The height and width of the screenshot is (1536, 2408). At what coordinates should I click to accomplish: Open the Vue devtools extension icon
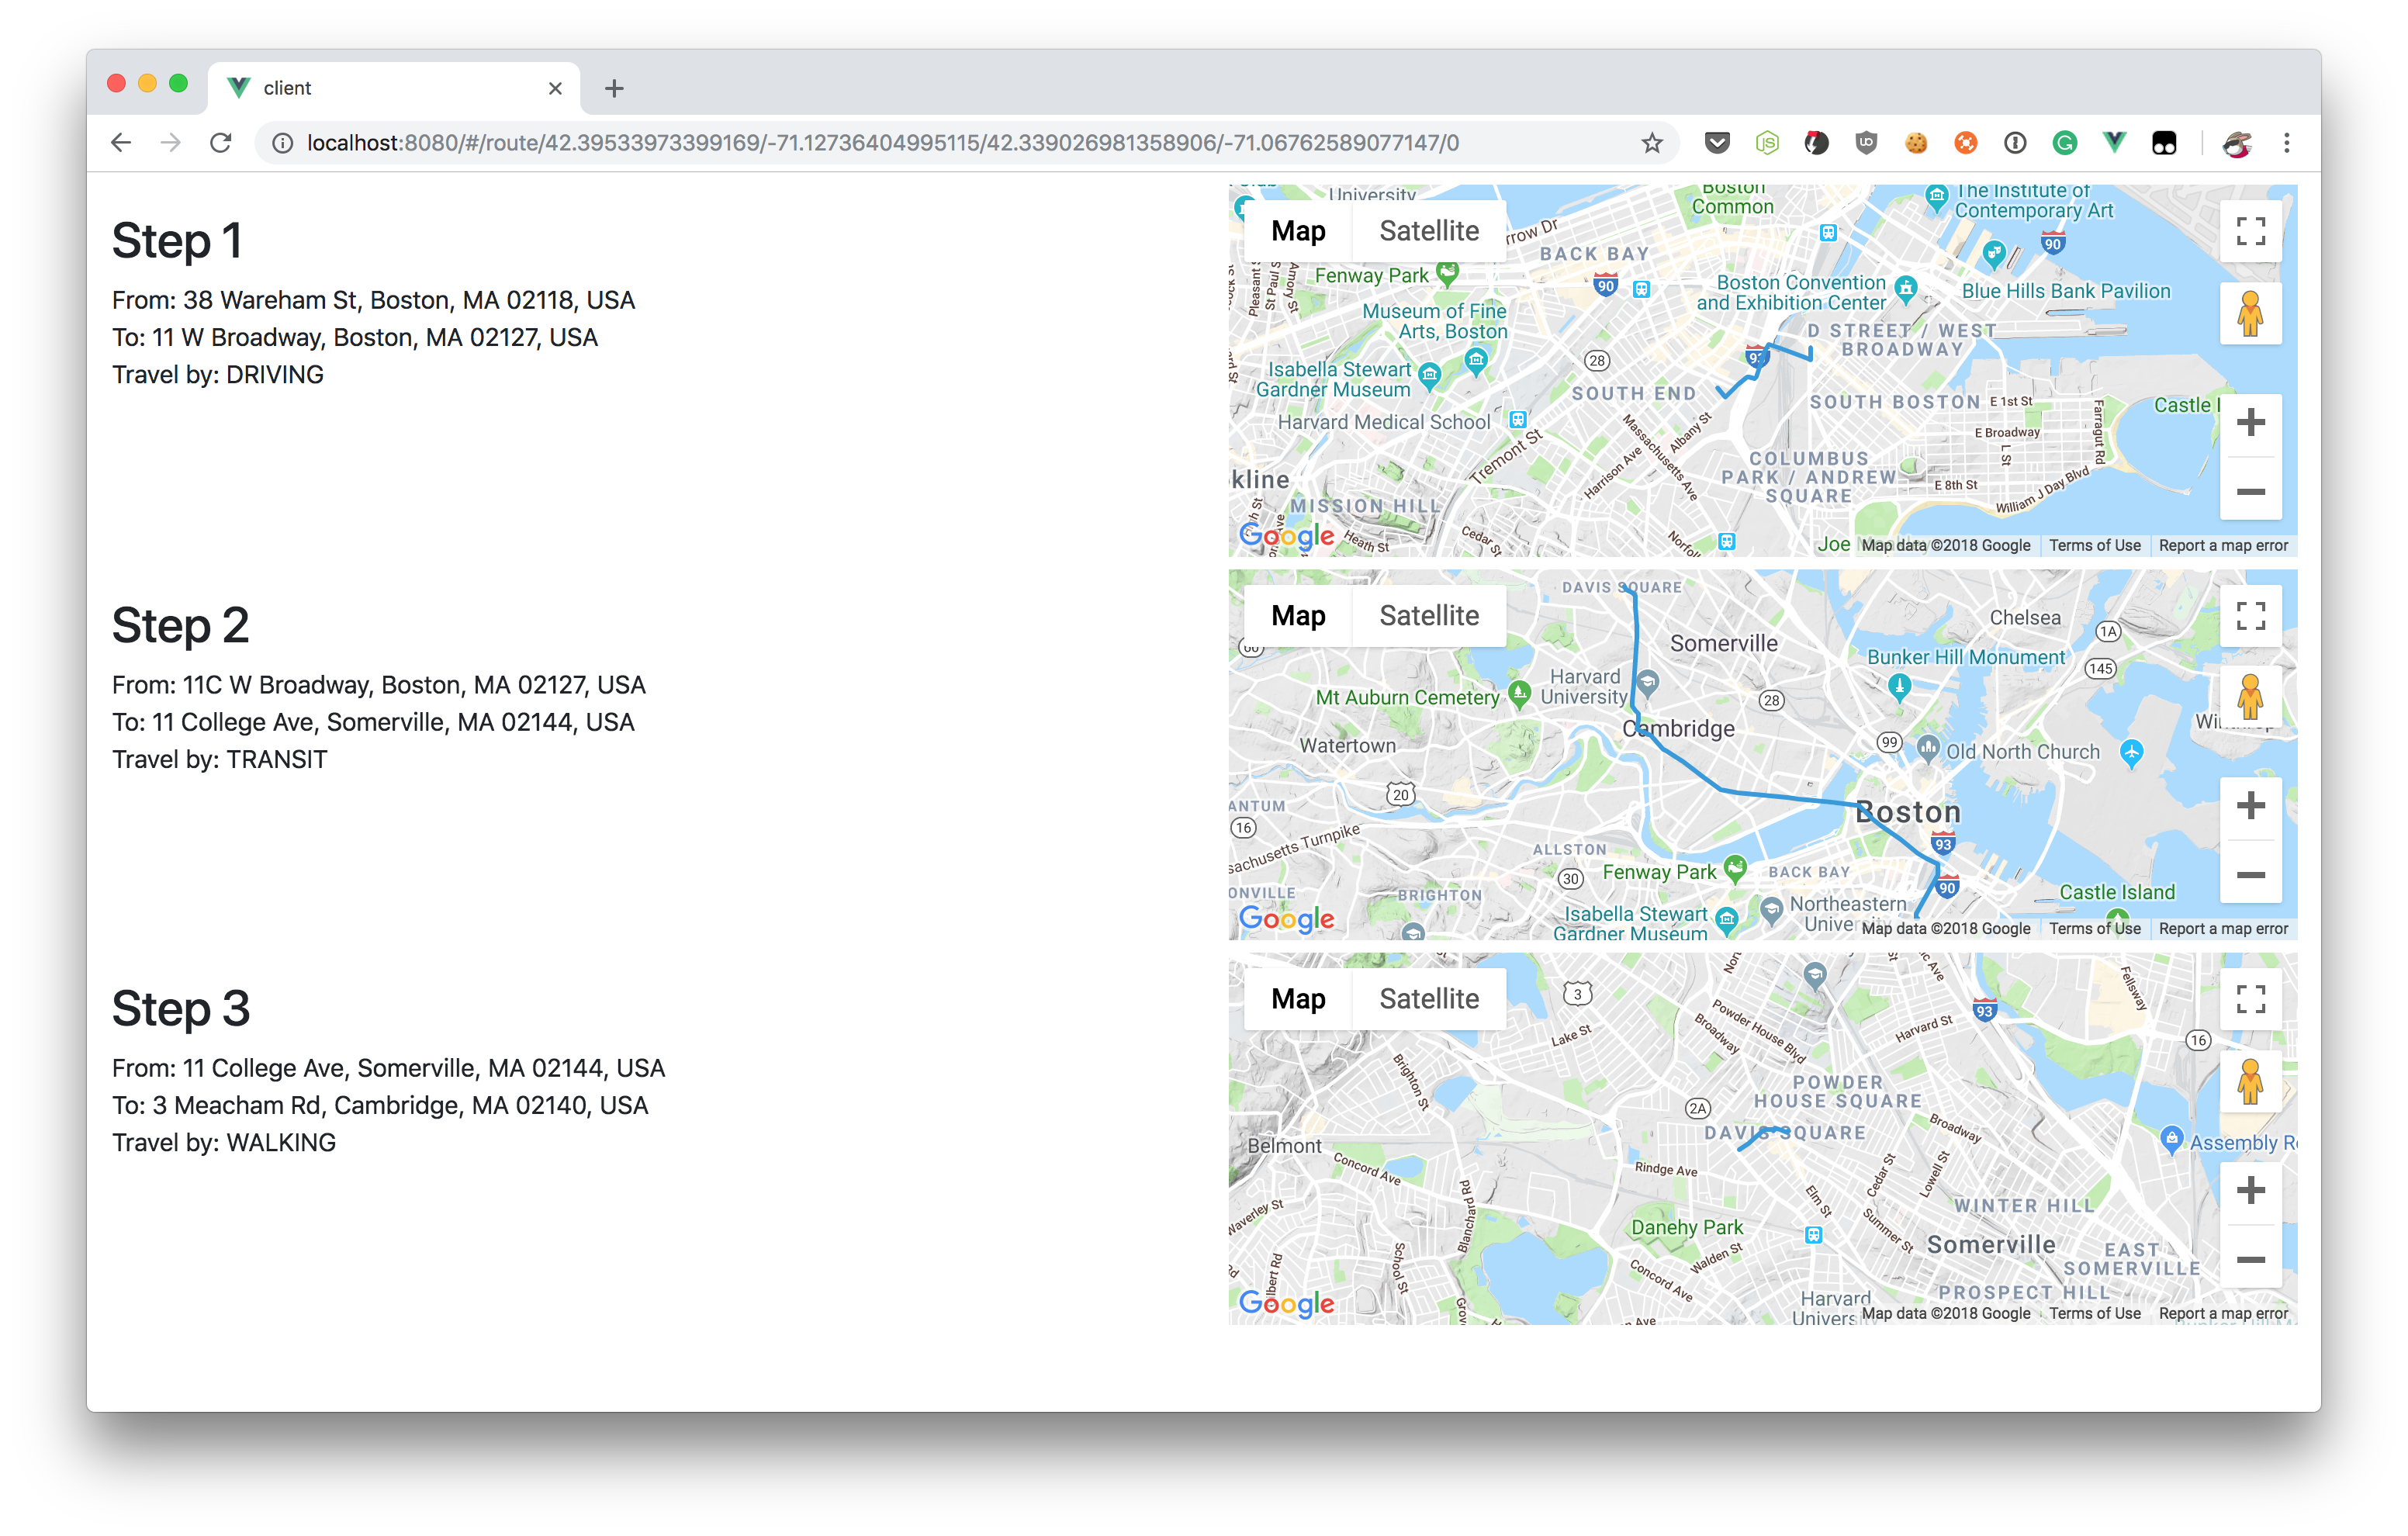coord(2114,143)
